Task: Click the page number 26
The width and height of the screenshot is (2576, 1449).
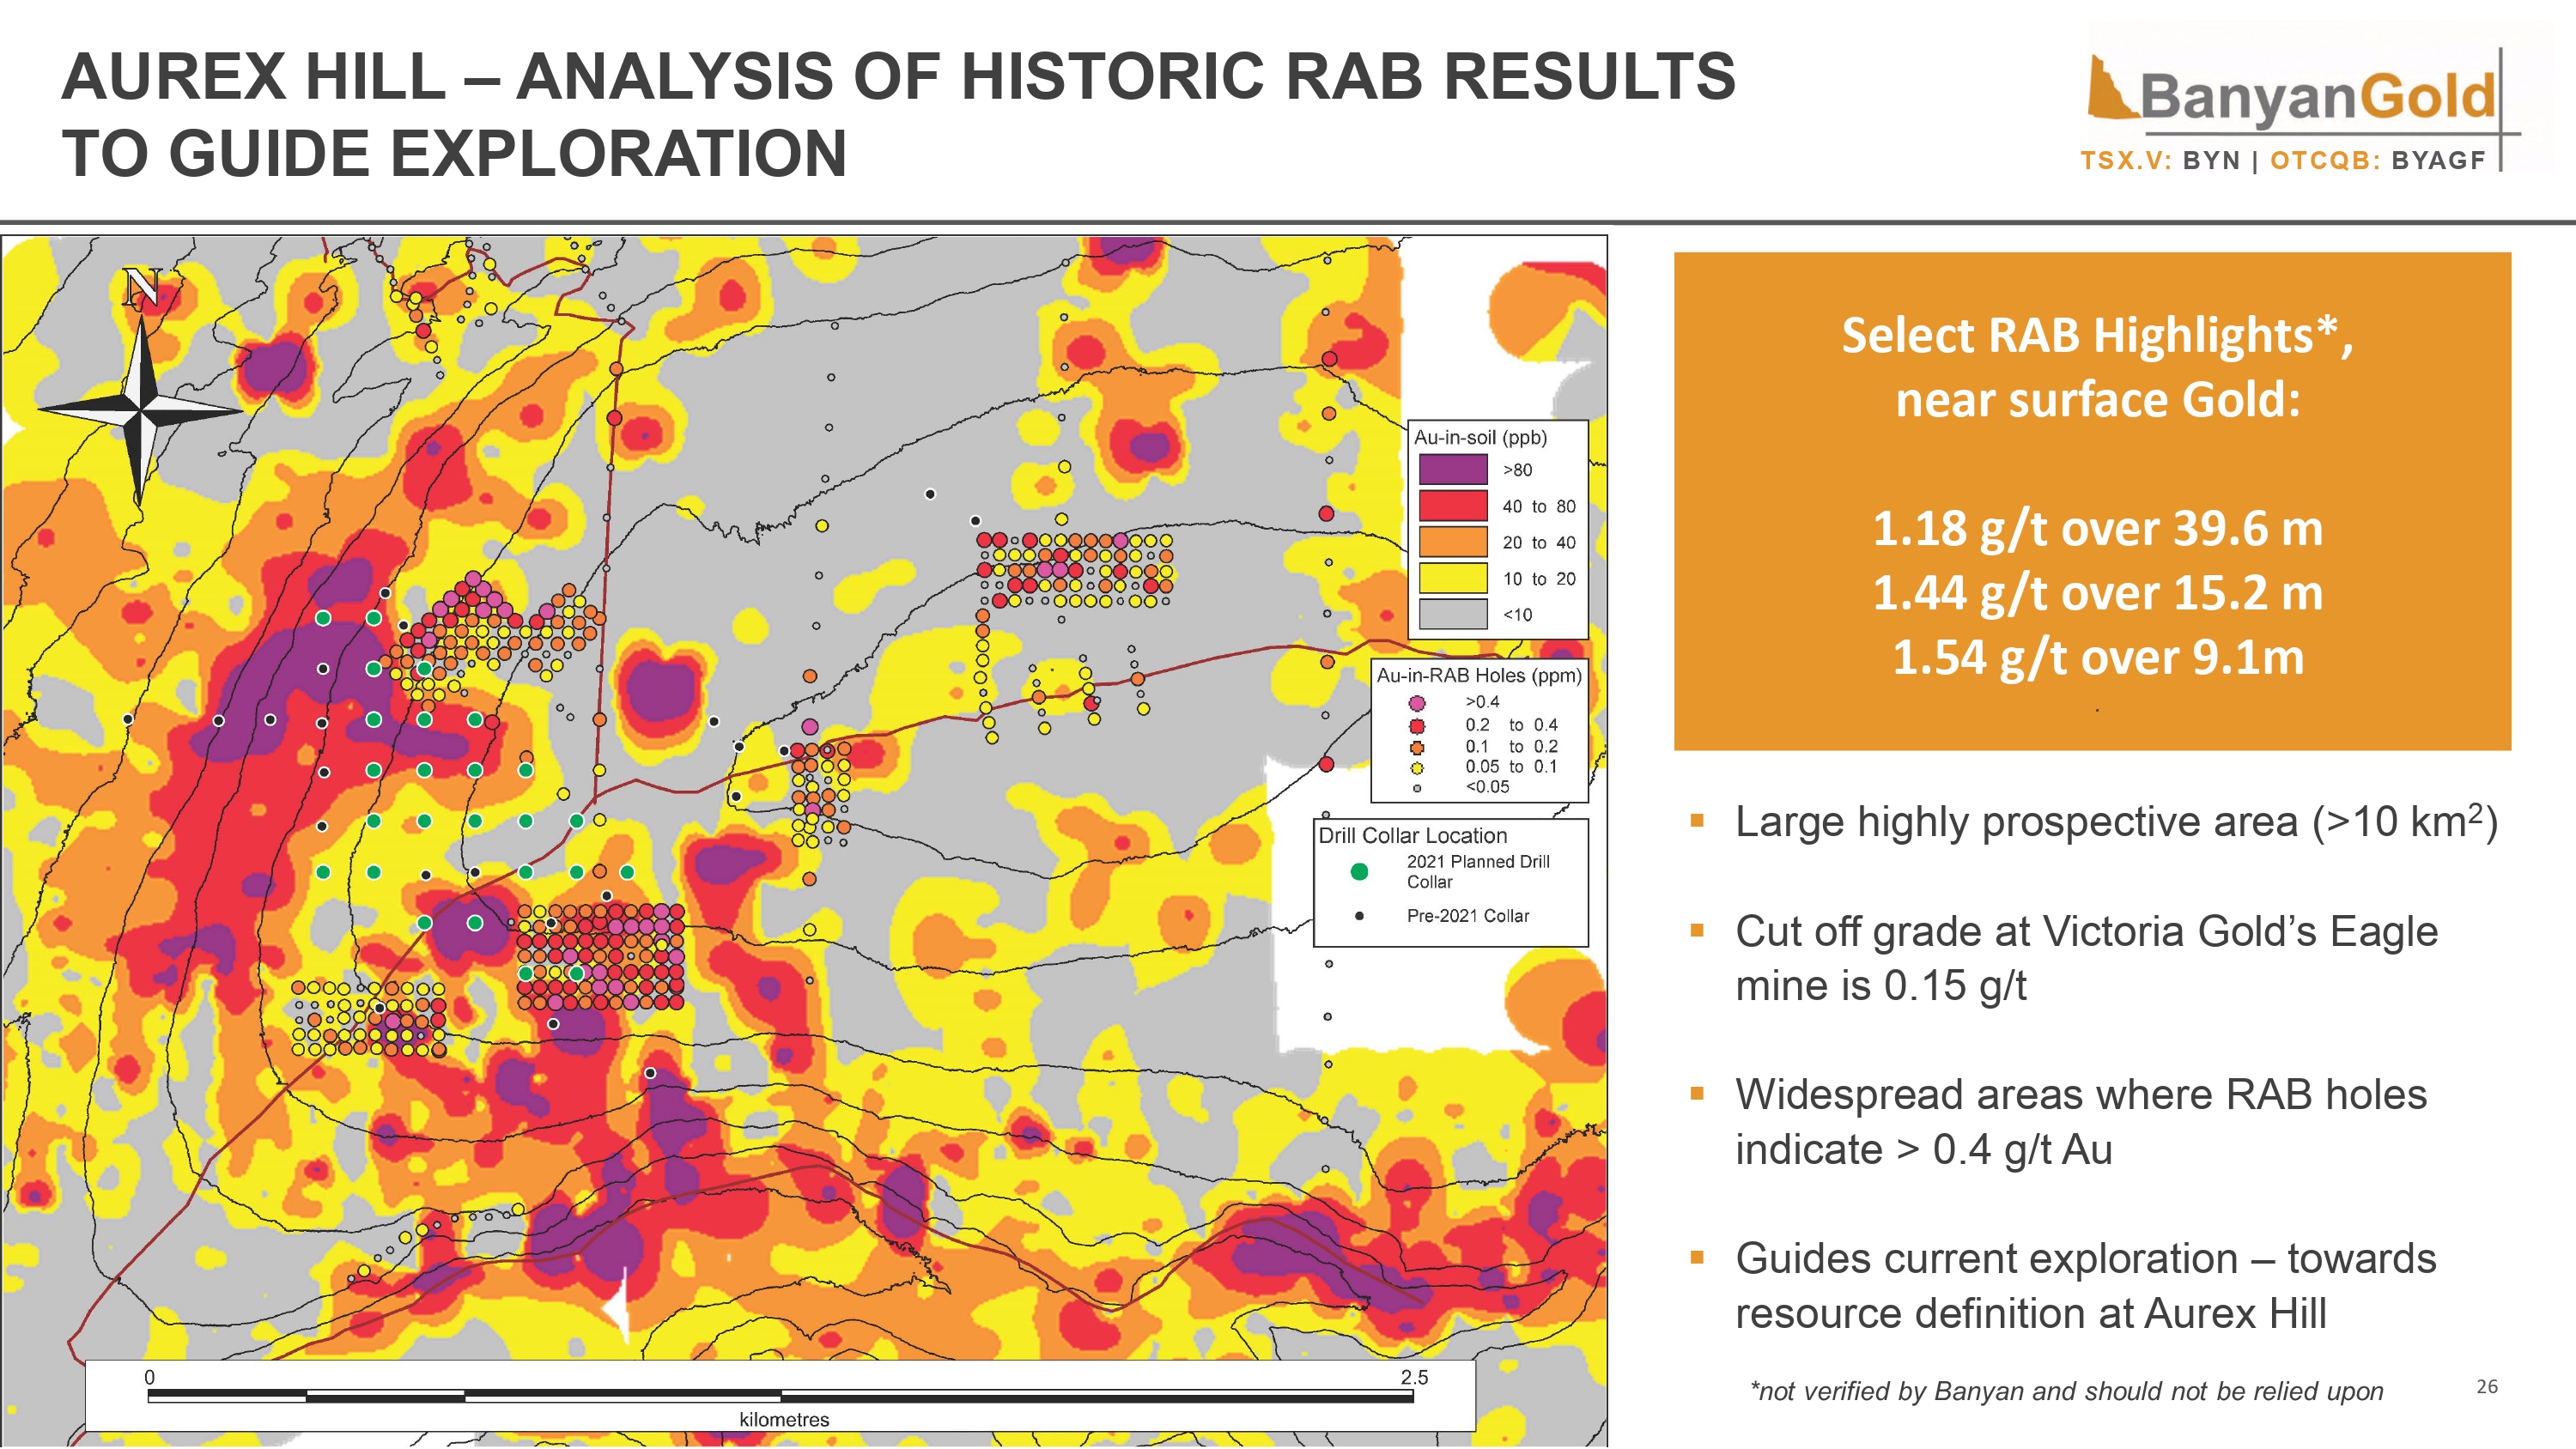Action: (x=2487, y=1387)
